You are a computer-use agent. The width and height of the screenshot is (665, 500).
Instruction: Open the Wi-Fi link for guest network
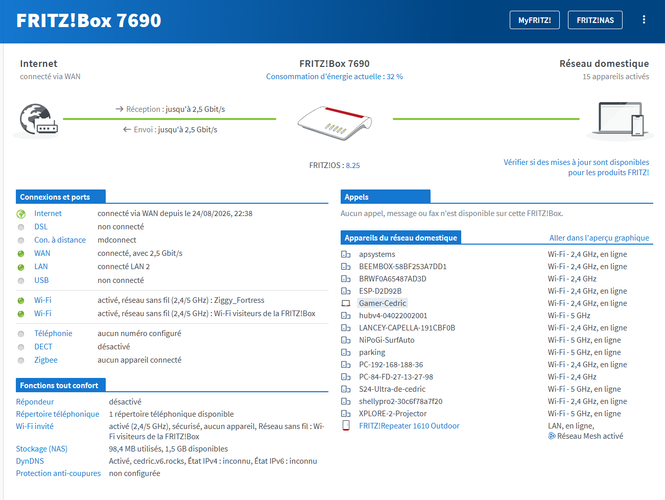coord(42,313)
